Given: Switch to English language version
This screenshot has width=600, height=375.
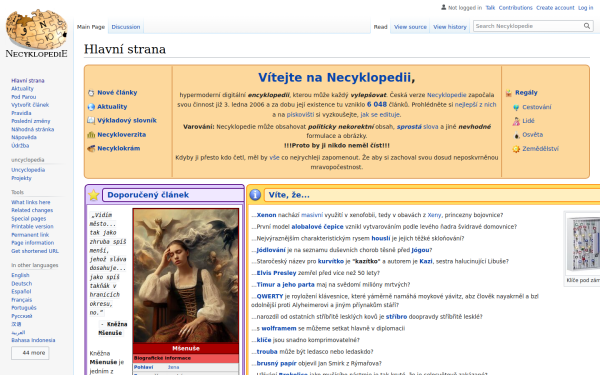Looking at the screenshot, I should (x=20, y=276).
